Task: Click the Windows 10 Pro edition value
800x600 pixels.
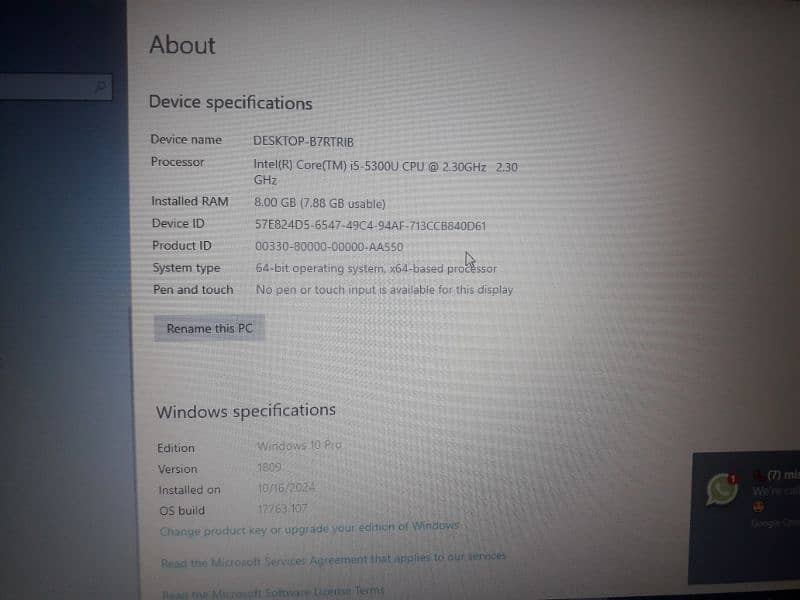Action: click(299, 445)
